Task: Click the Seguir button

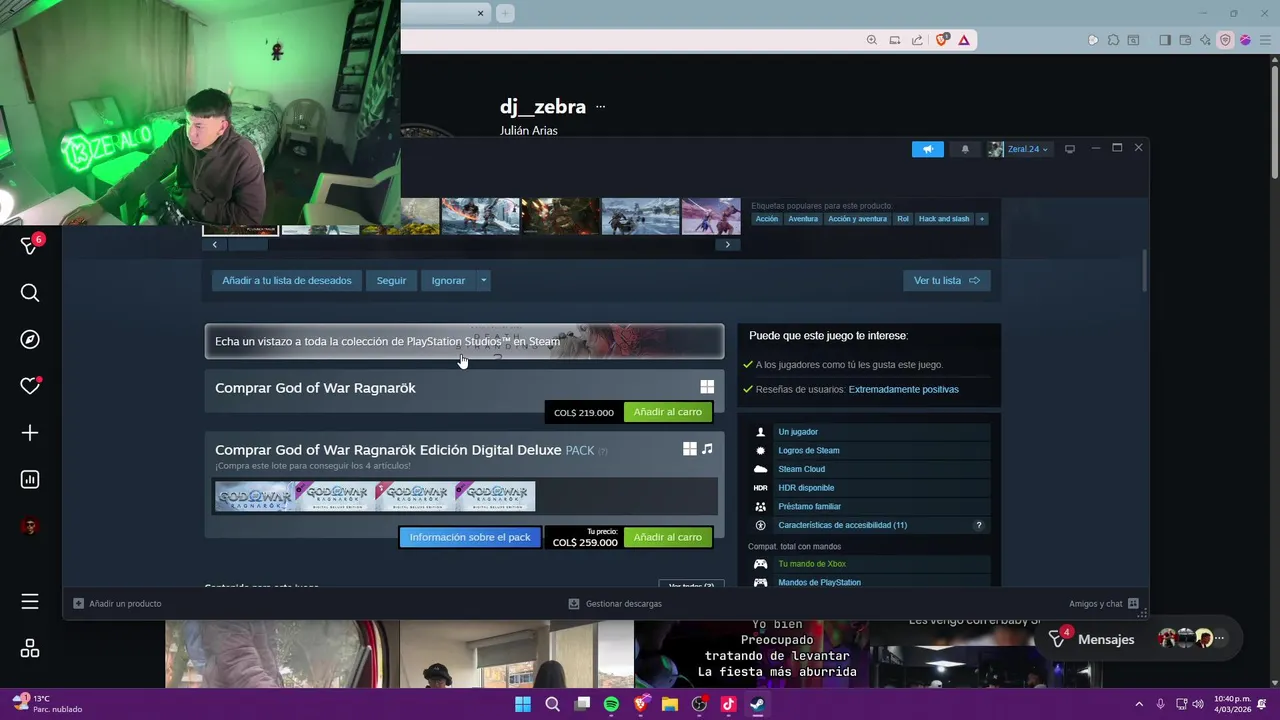Action: (x=391, y=280)
